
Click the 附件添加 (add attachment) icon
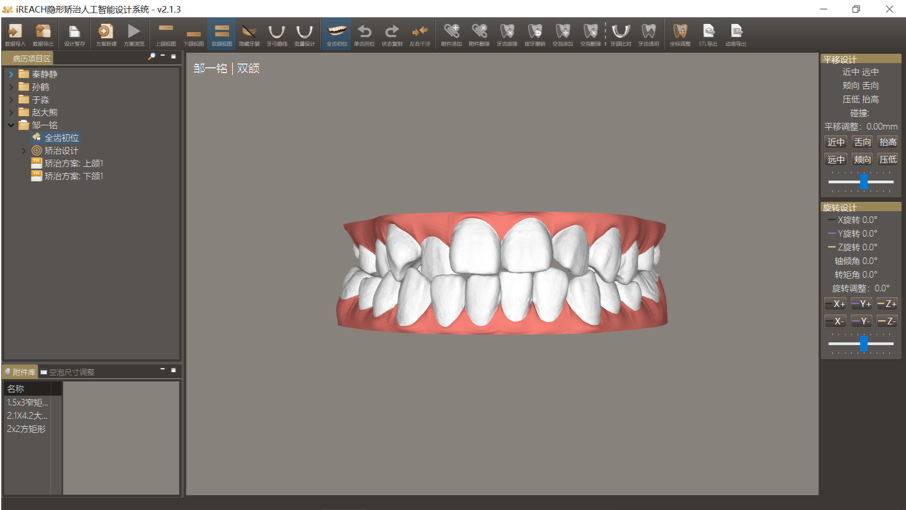pyautogui.click(x=451, y=34)
